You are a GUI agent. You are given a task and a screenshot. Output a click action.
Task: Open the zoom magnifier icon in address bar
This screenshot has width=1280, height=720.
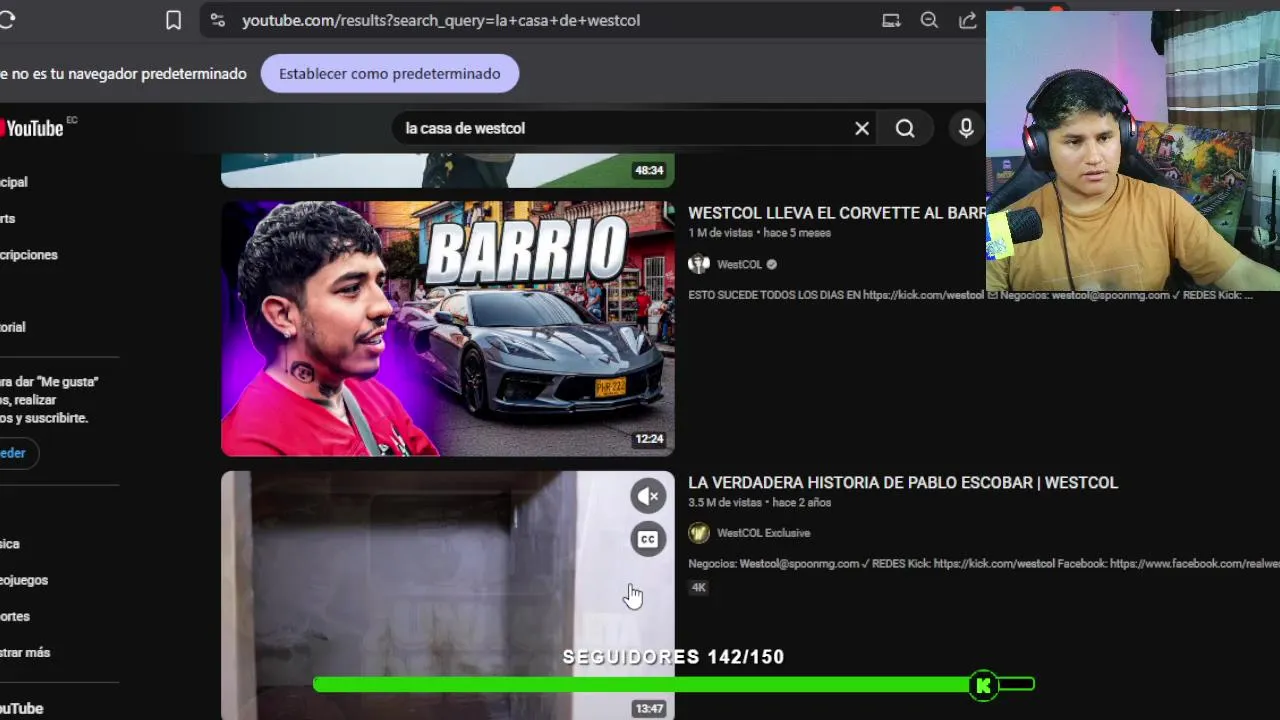[929, 20]
